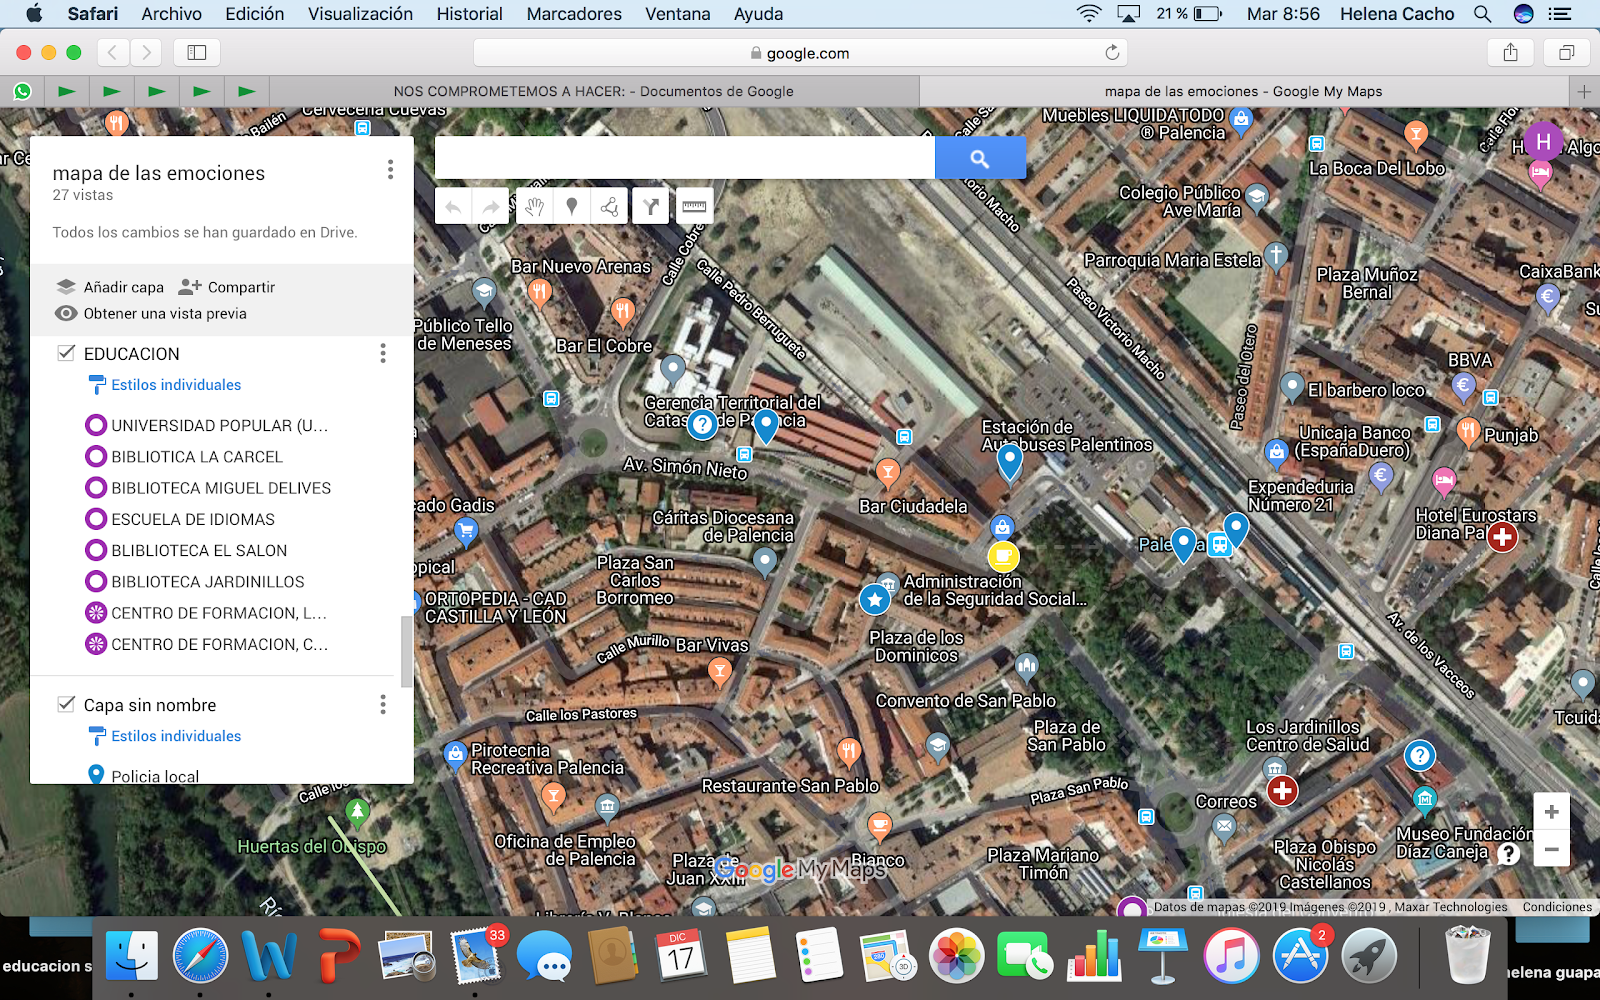Select the measure distances ruler tool
The width and height of the screenshot is (1600, 1000).
[x=694, y=207]
